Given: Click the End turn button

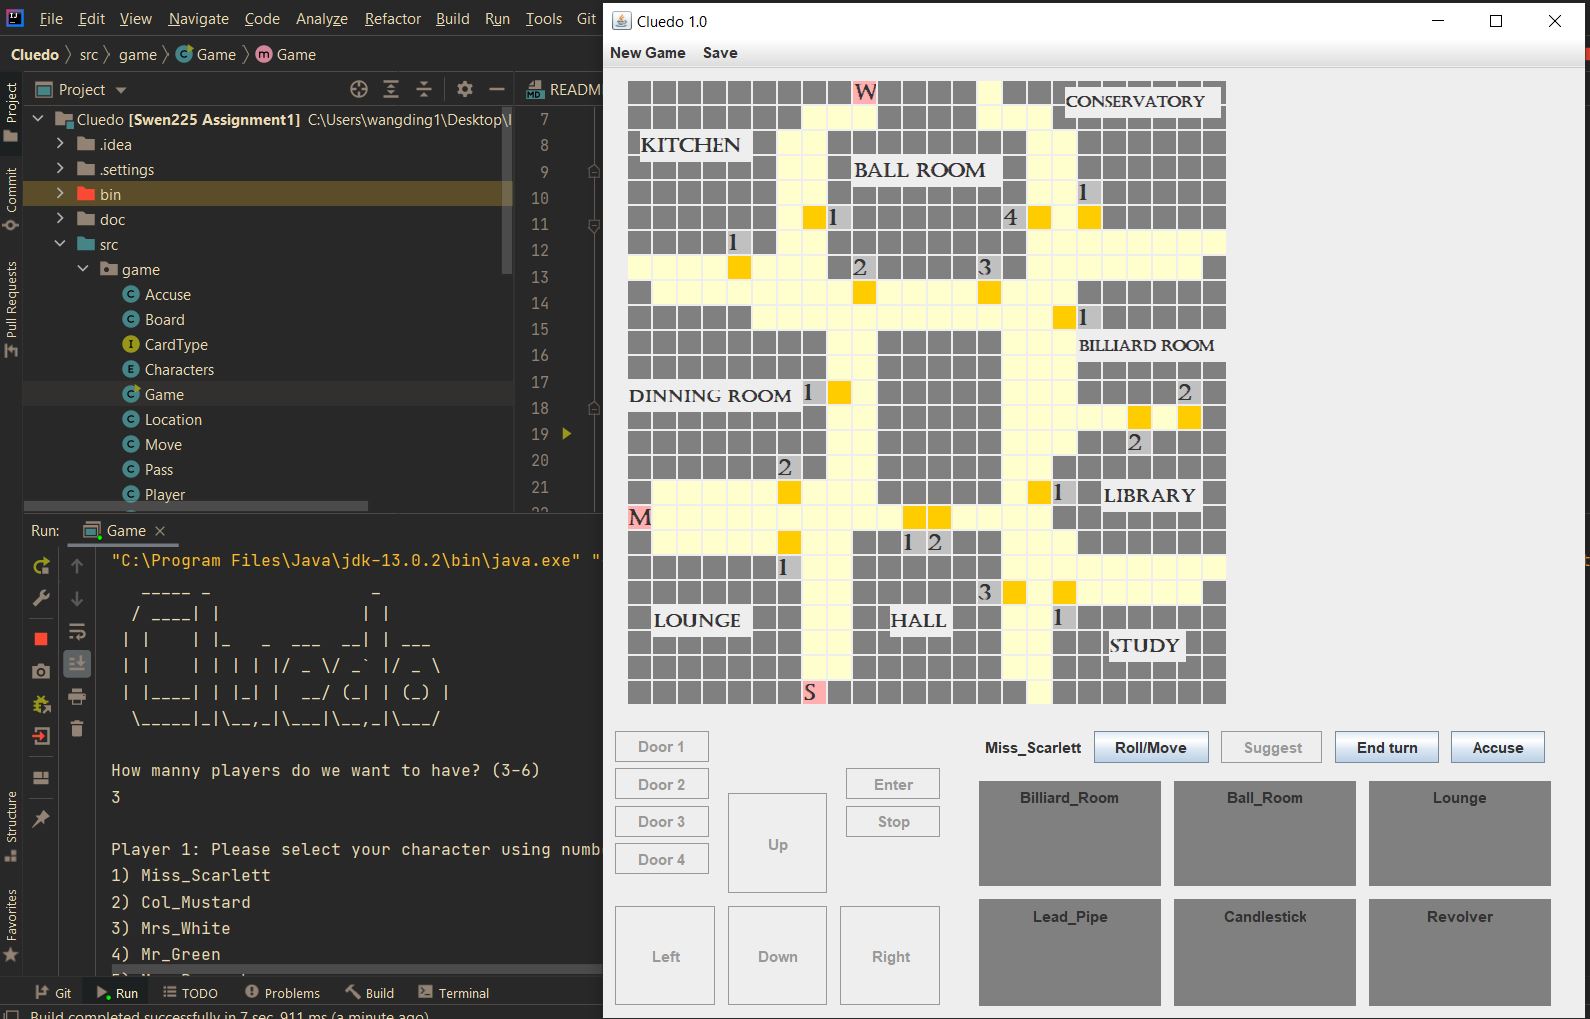Looking at the screenshot, I should (x=1387, y=747).
